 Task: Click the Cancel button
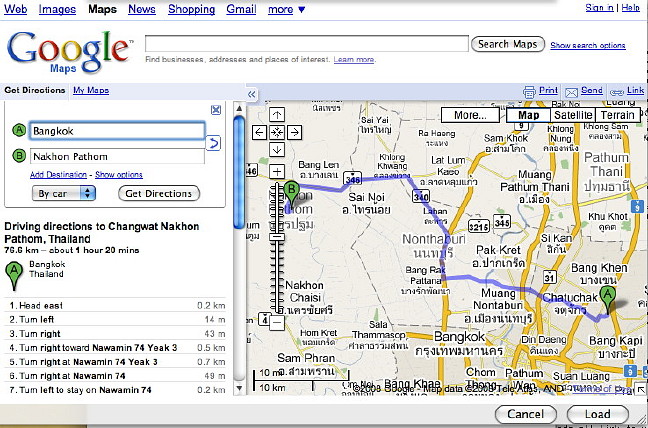pos(526,414)
